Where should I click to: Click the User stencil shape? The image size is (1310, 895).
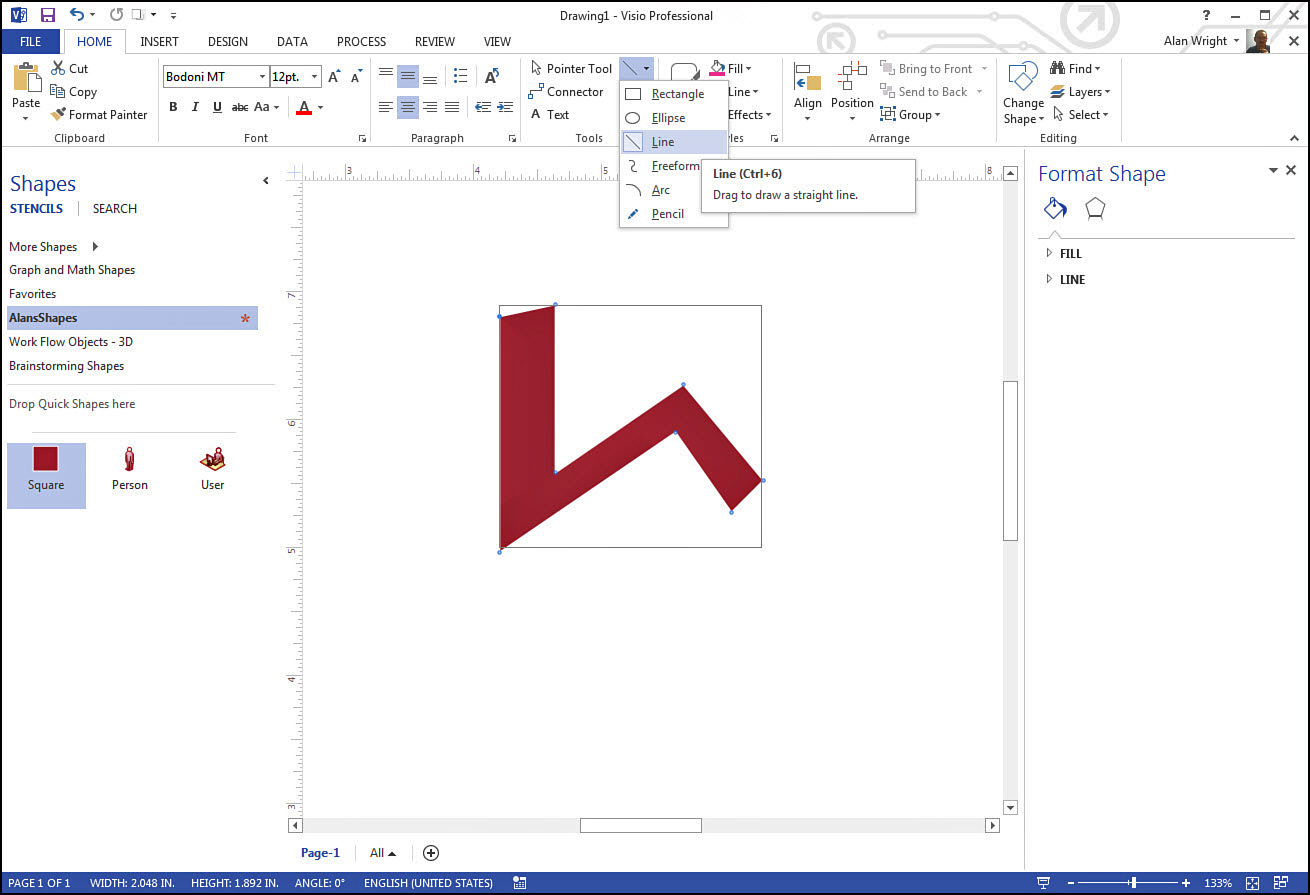coord(212,470)
